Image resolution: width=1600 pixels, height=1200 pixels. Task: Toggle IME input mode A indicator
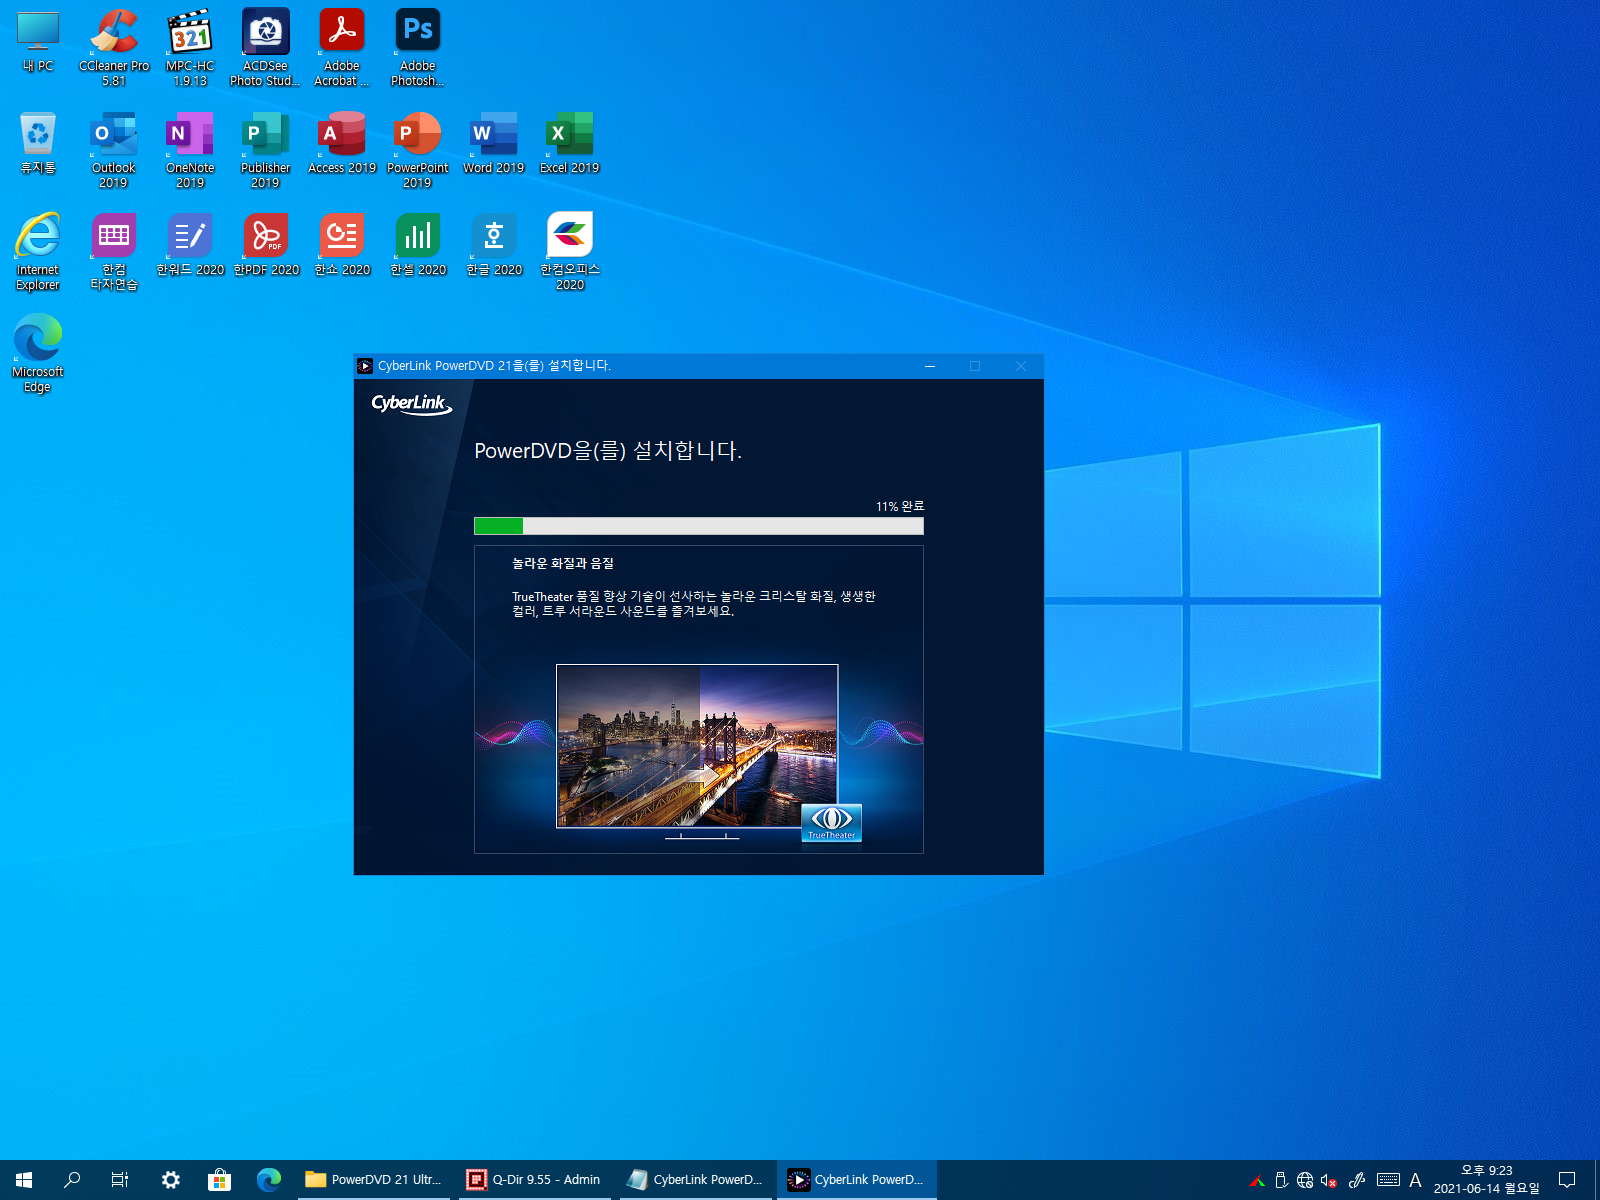(1415, 1180)
